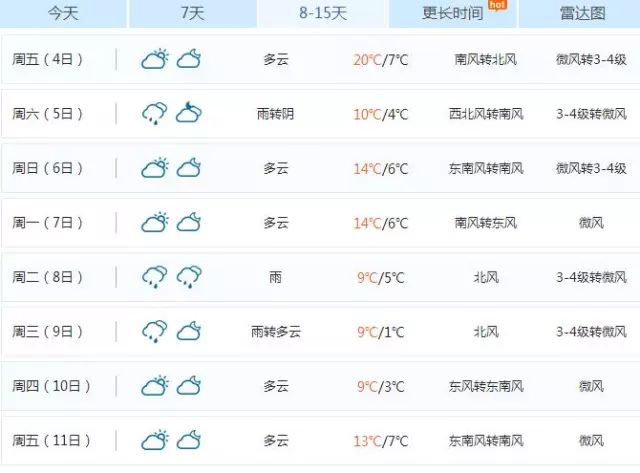Screen dimensions: 640x473
Task: Click night overcast icon for 周六 5日
Action: point(189,113)
